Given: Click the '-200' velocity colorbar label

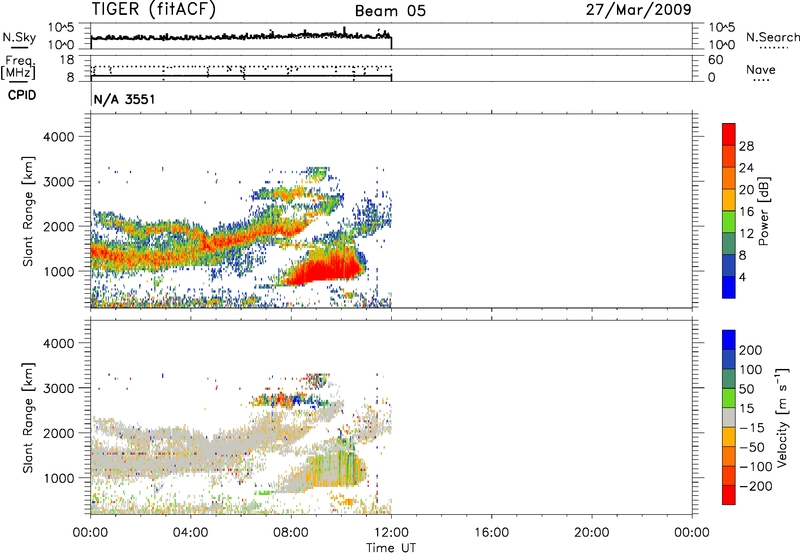Looking at the screenshot, I should (756, 487).
